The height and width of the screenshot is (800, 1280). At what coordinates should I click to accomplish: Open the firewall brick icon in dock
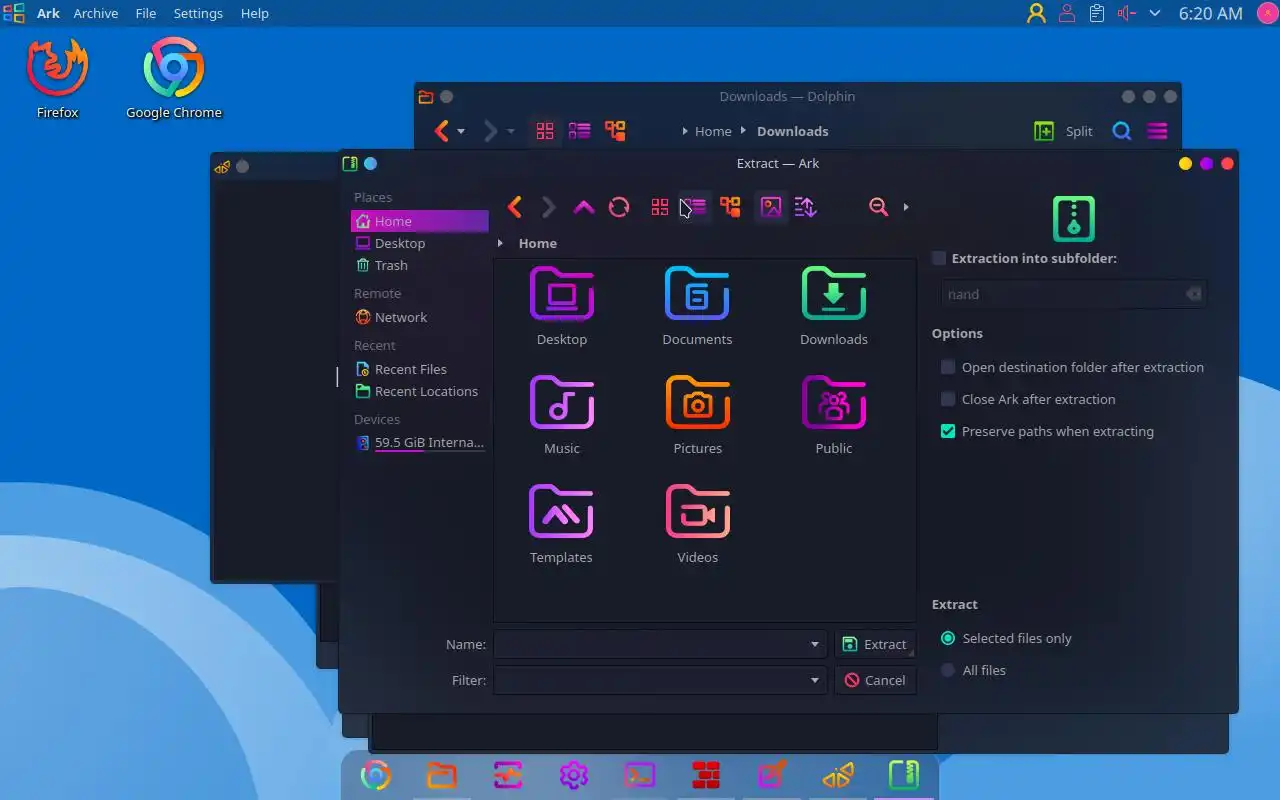pyautogui.click(x=706, y=775)
